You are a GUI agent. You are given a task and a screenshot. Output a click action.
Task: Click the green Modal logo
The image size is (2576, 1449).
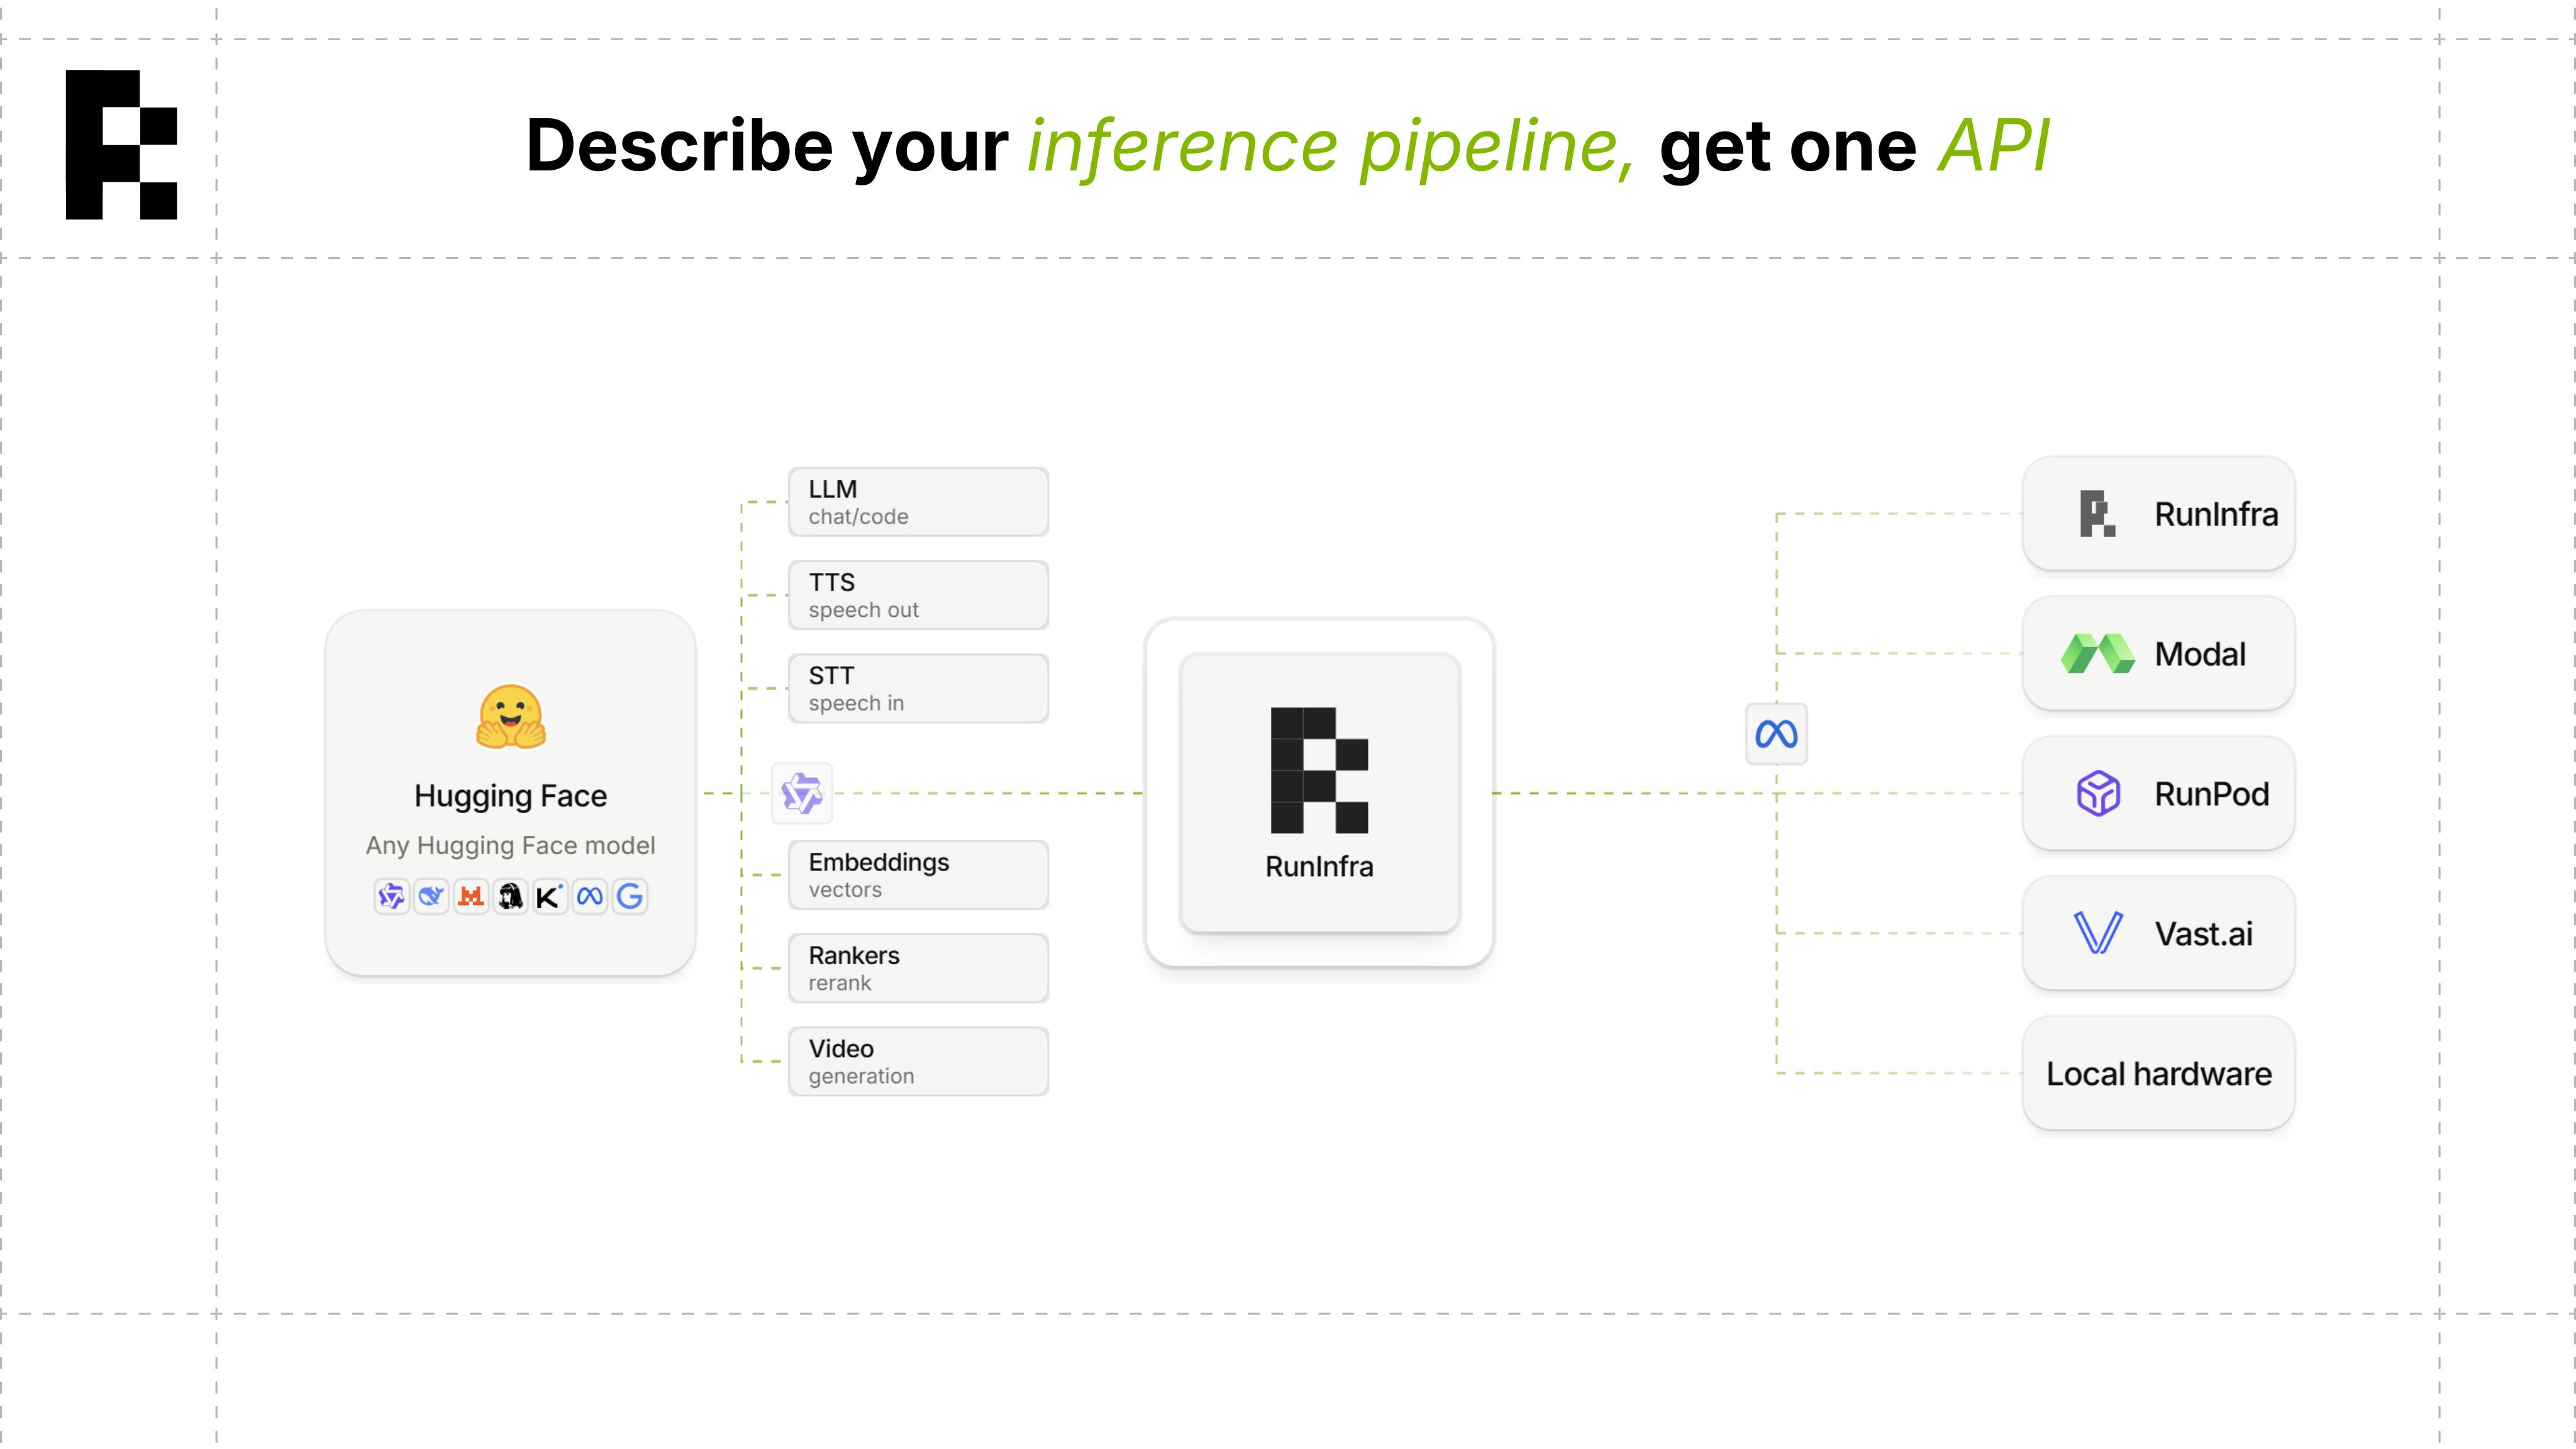2098,654
